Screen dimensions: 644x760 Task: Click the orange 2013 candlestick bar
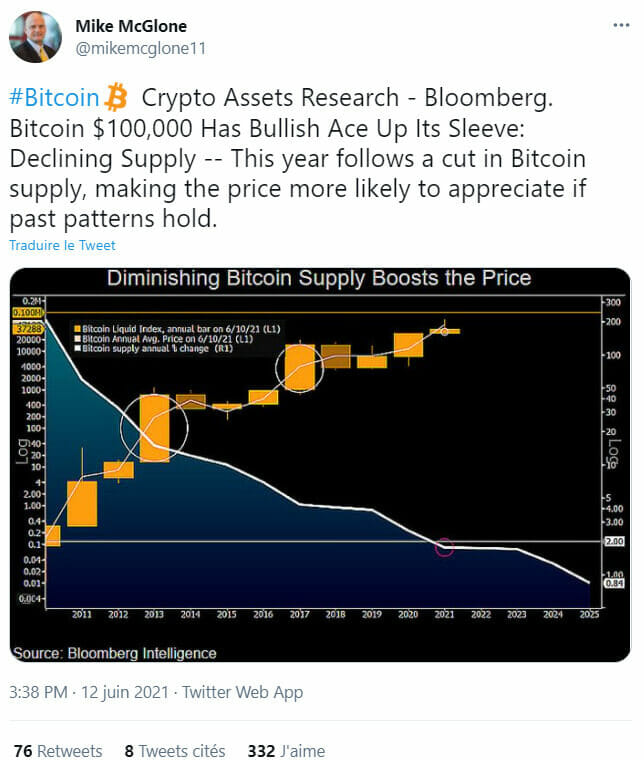tap(154, 427)
